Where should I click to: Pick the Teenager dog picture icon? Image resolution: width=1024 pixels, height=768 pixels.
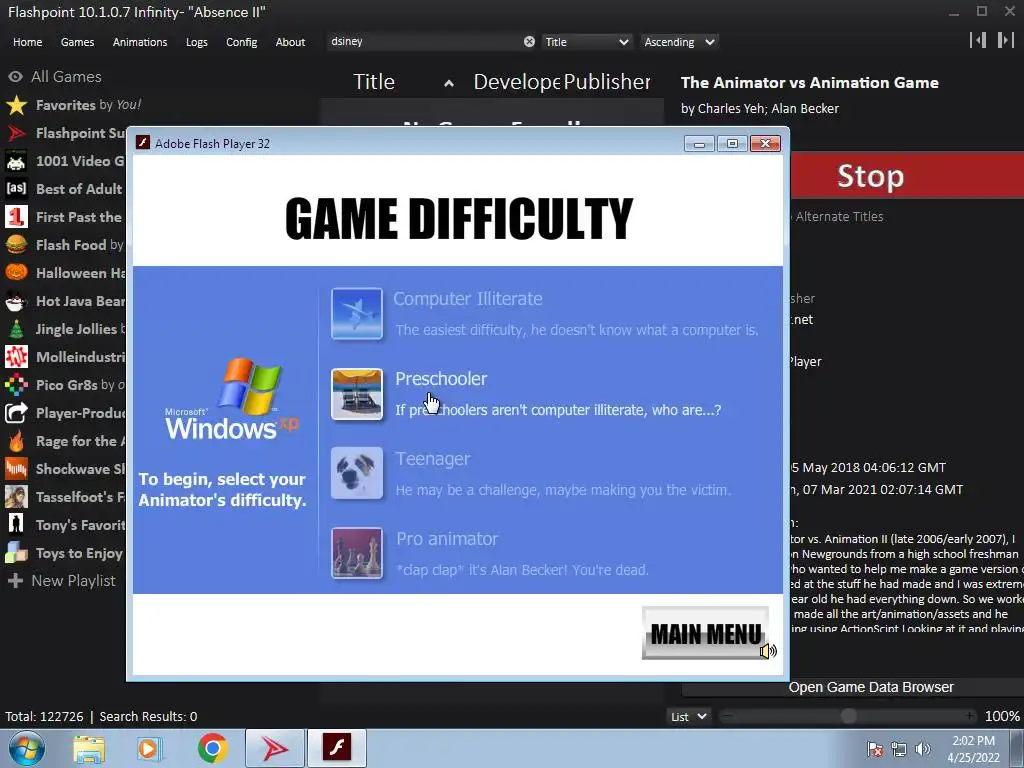[357, 473]
